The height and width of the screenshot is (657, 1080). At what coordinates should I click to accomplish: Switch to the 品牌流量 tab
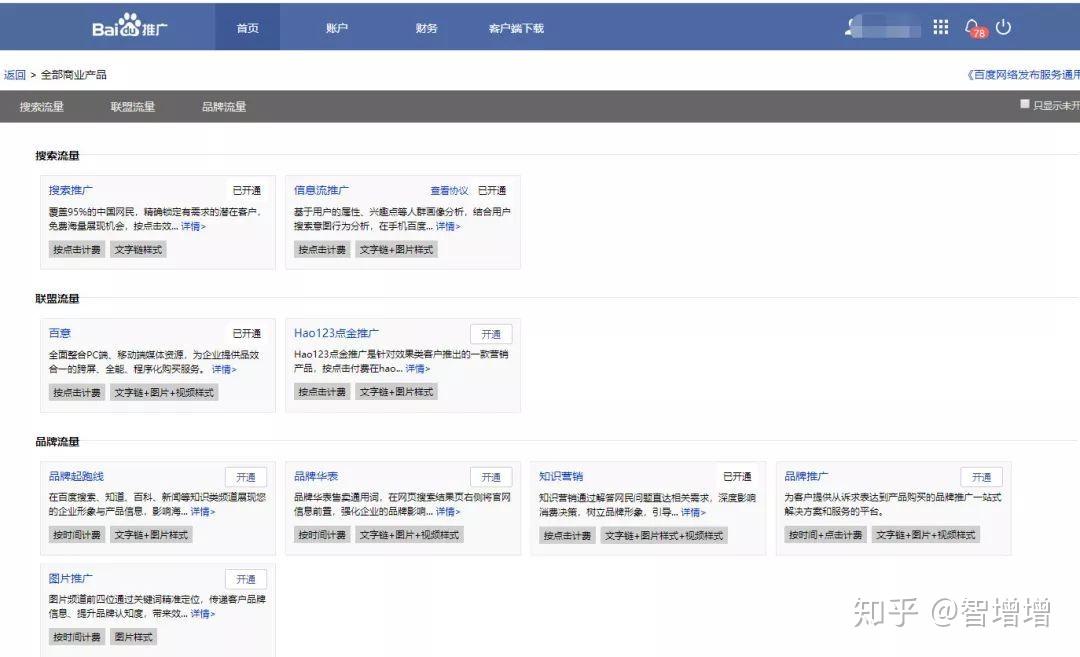pyautogui.click(x=224, y=107)
